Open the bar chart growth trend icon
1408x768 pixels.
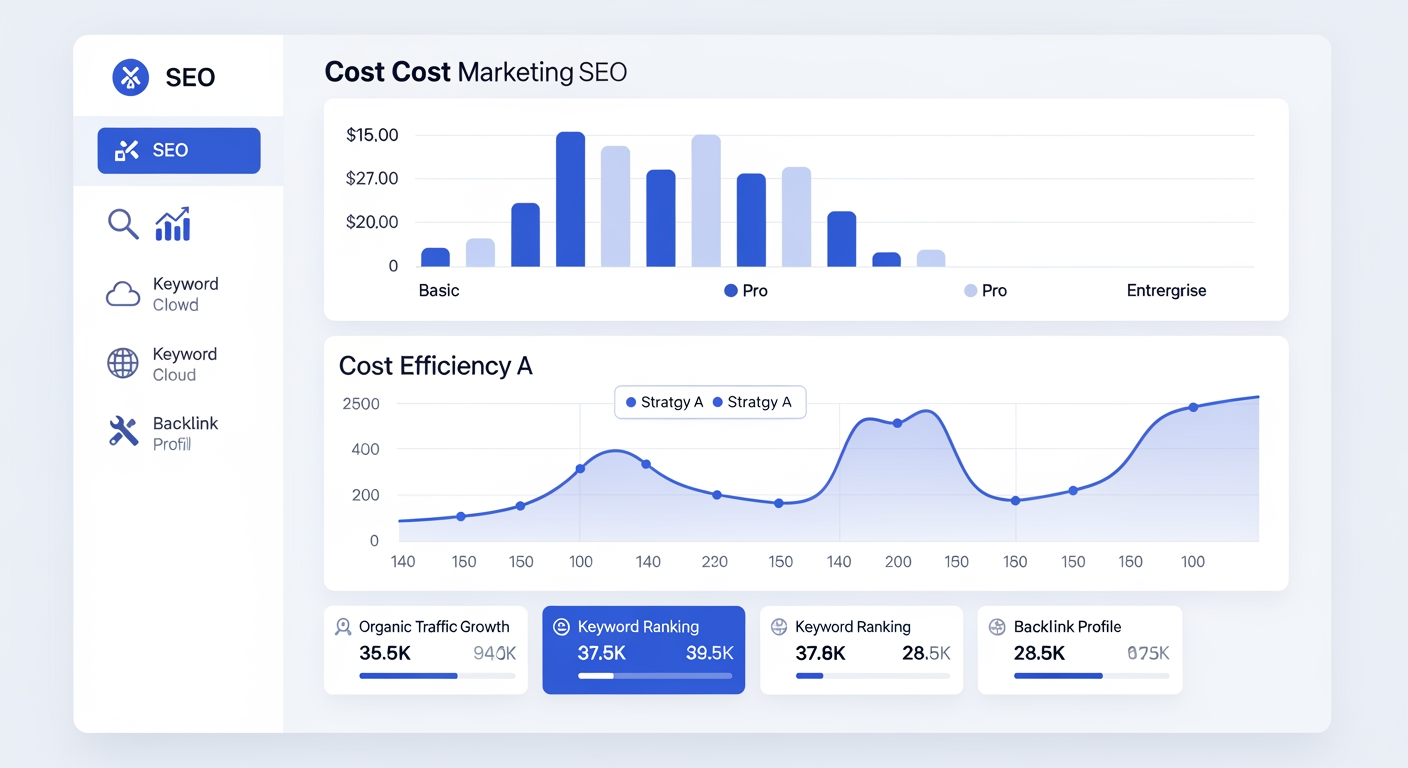coord(172,224)
